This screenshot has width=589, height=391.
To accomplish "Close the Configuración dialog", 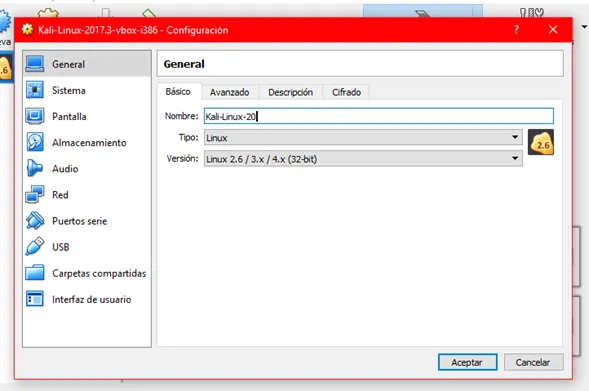I will [553, 29].
